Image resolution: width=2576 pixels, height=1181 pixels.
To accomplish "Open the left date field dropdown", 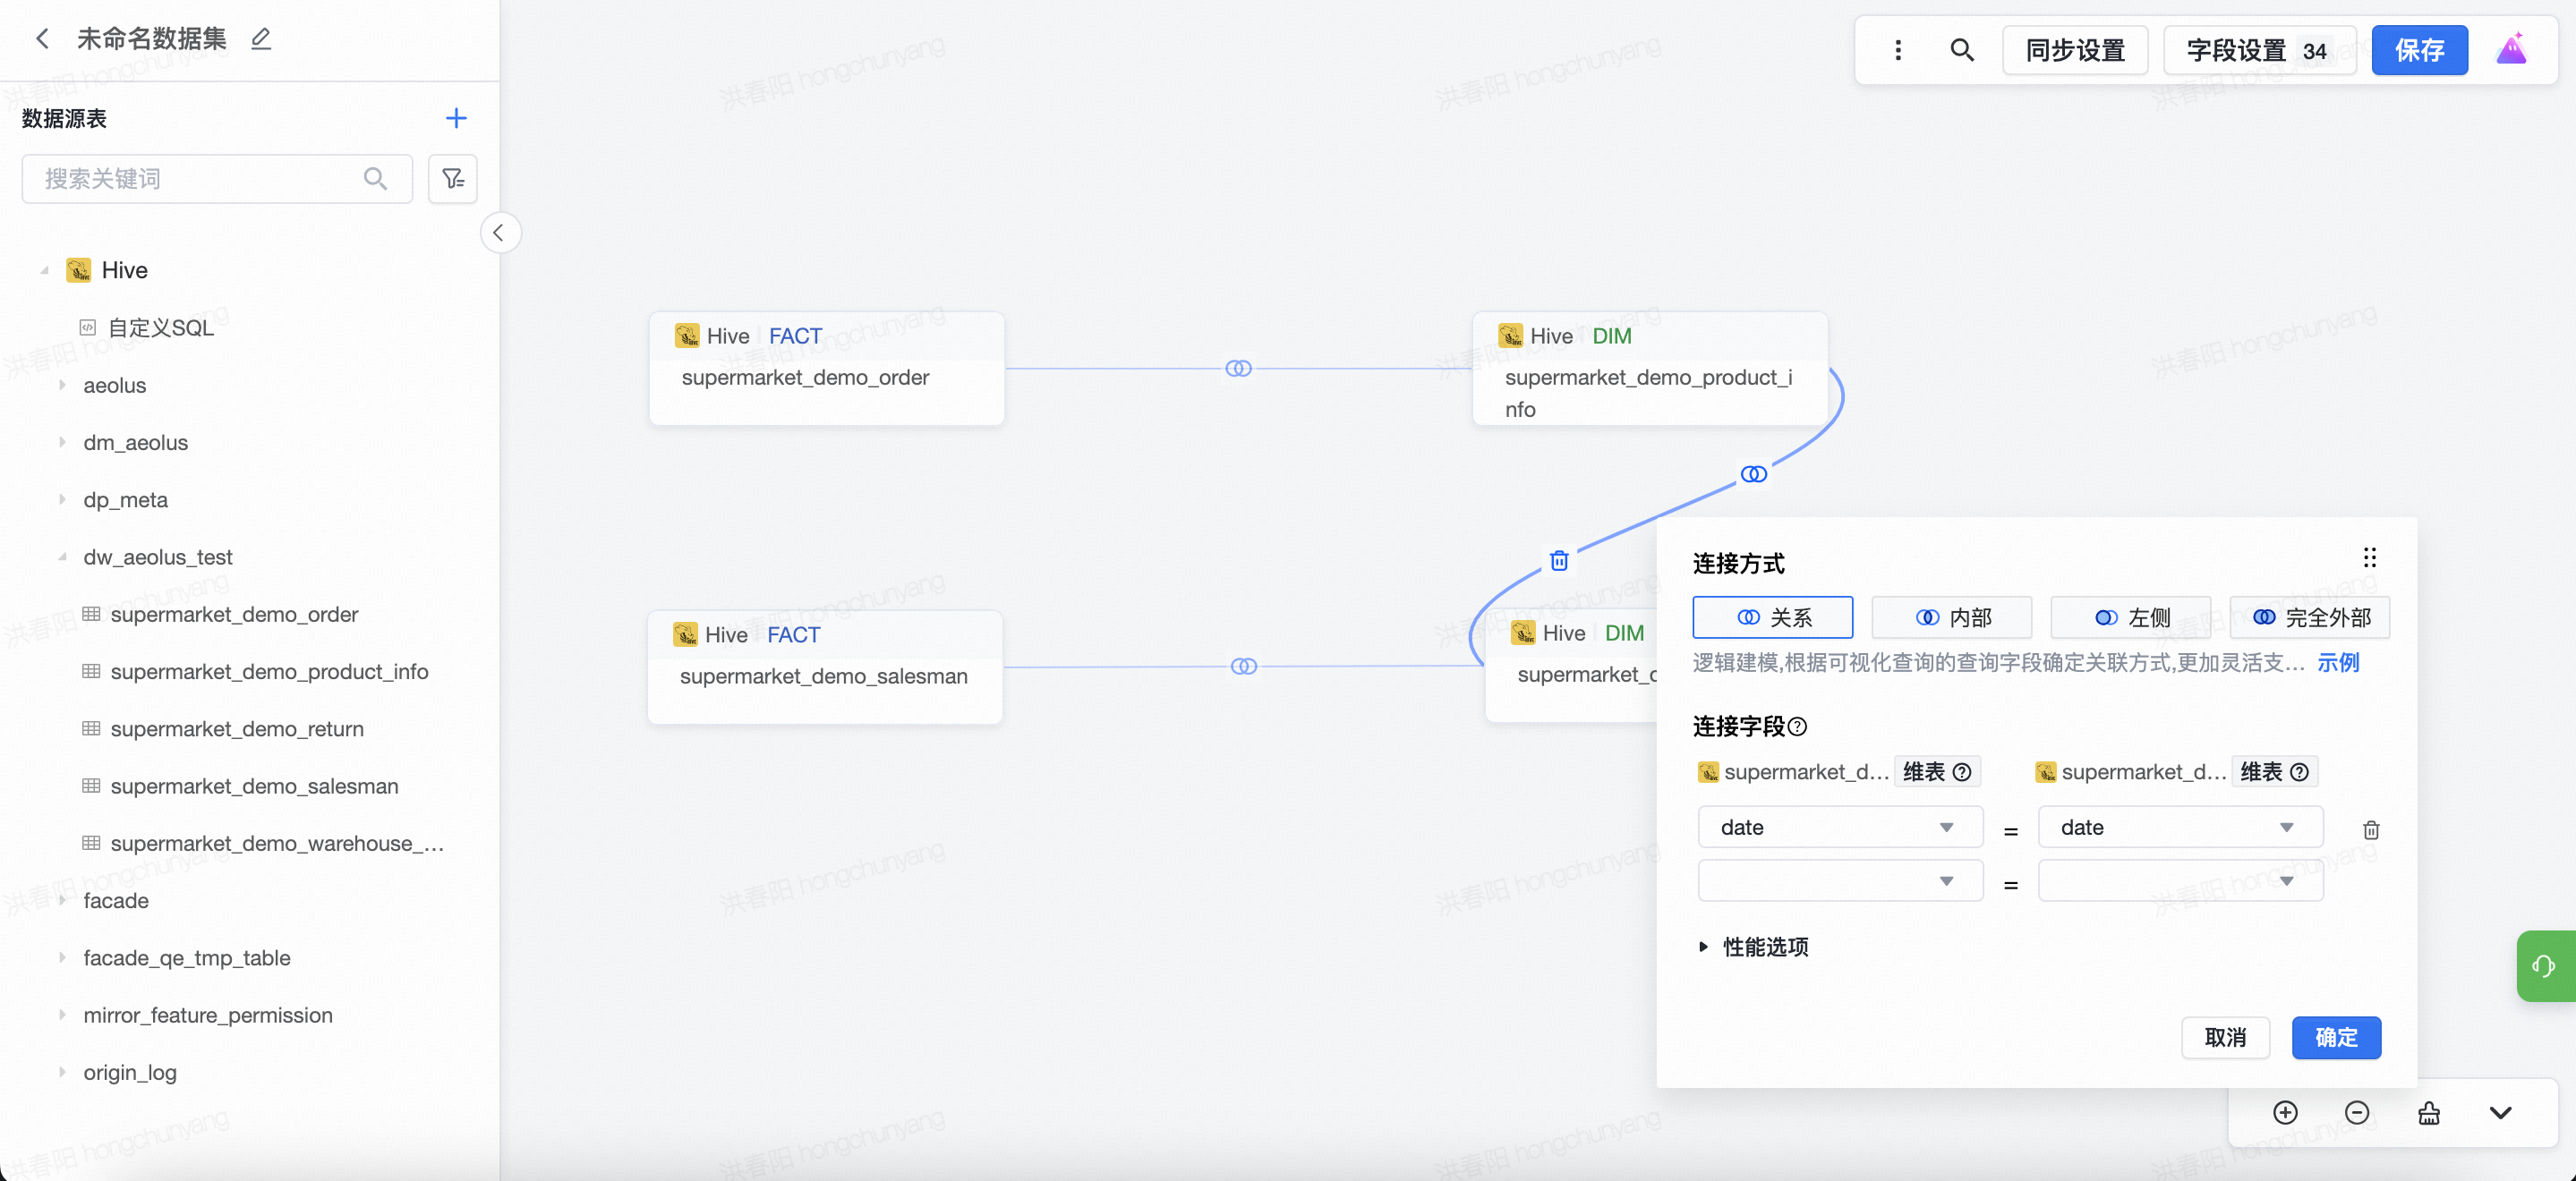I will (x=1840, y=827).
